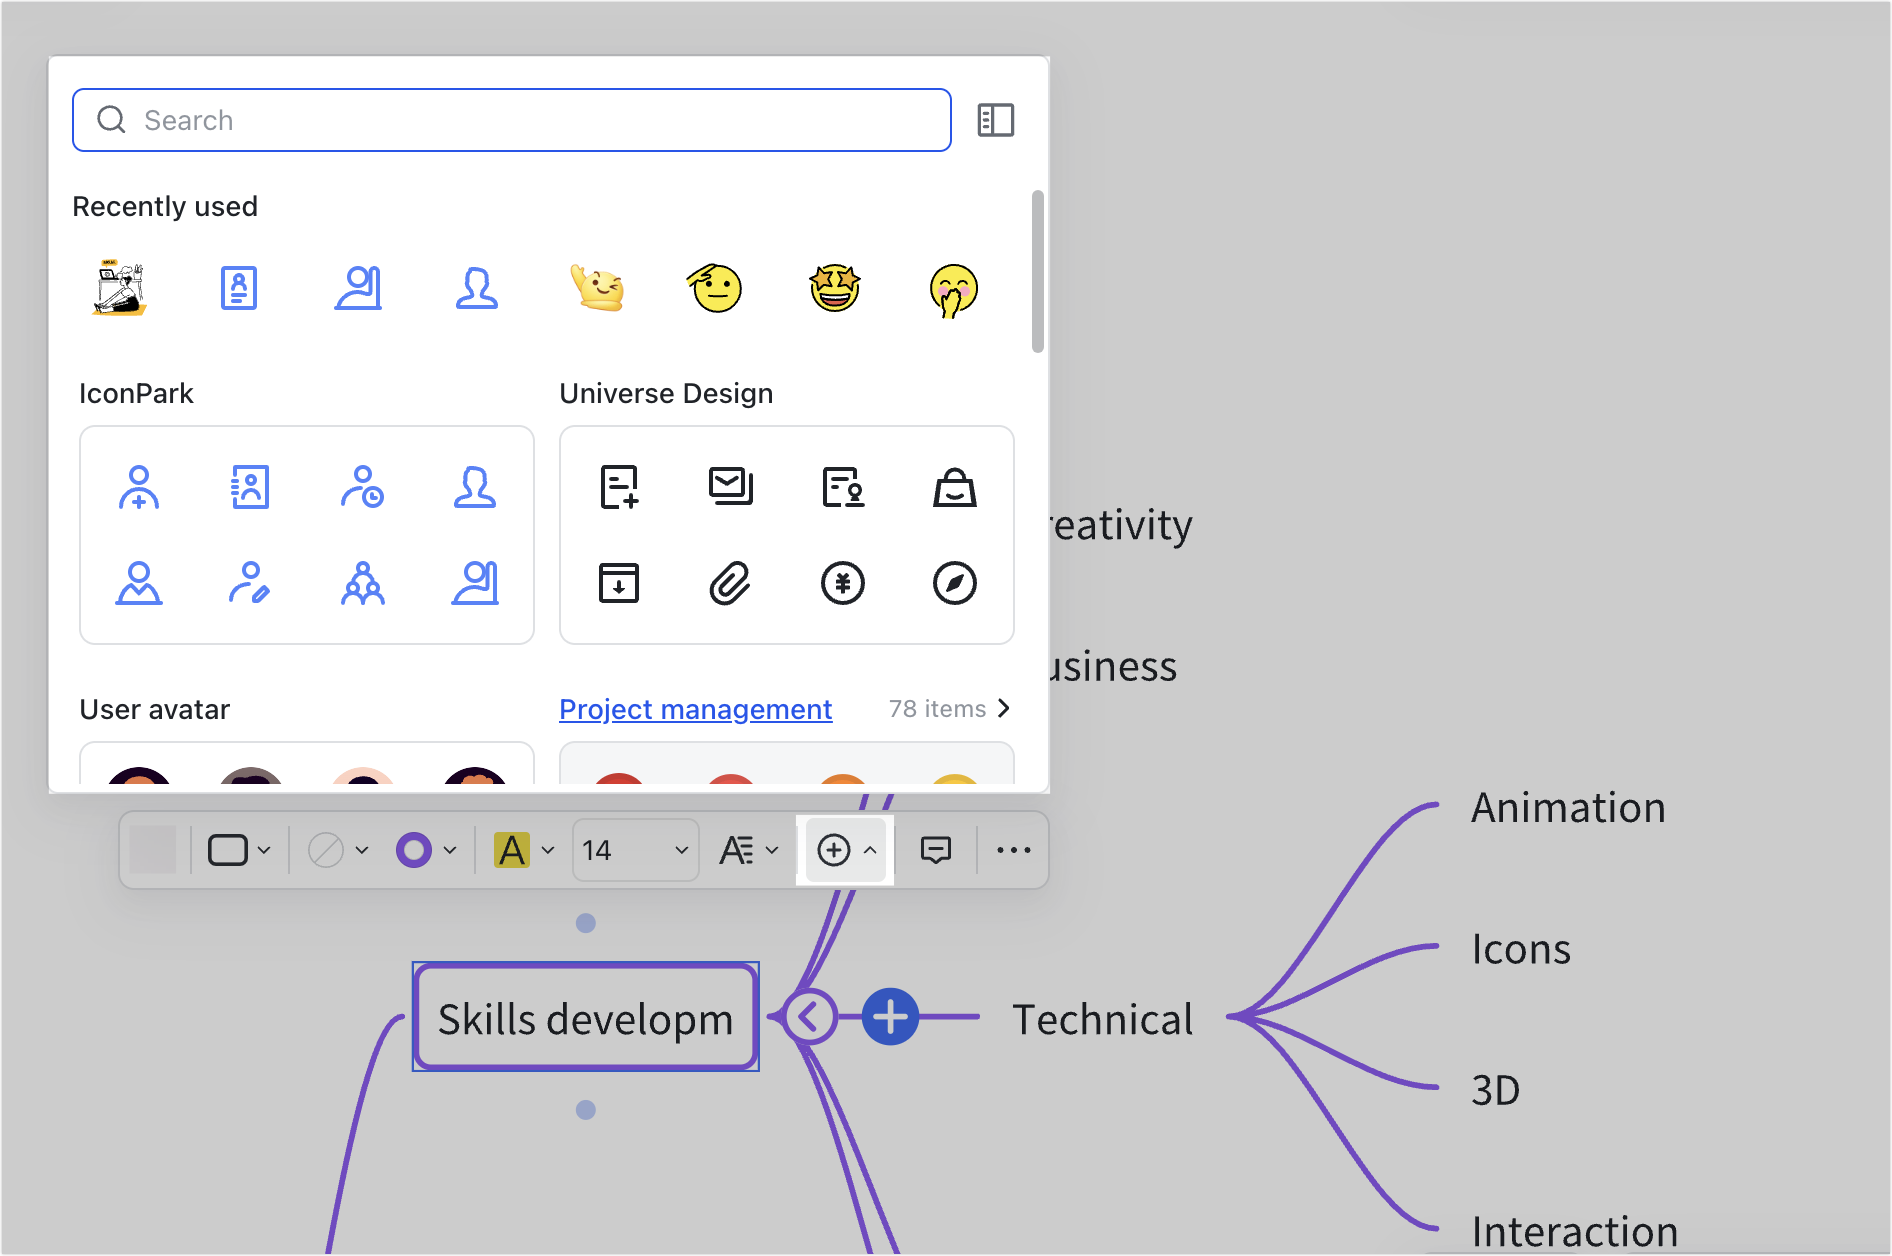
Task: Select the compass icon in Universe Design
Action: (x=956, y=584)
